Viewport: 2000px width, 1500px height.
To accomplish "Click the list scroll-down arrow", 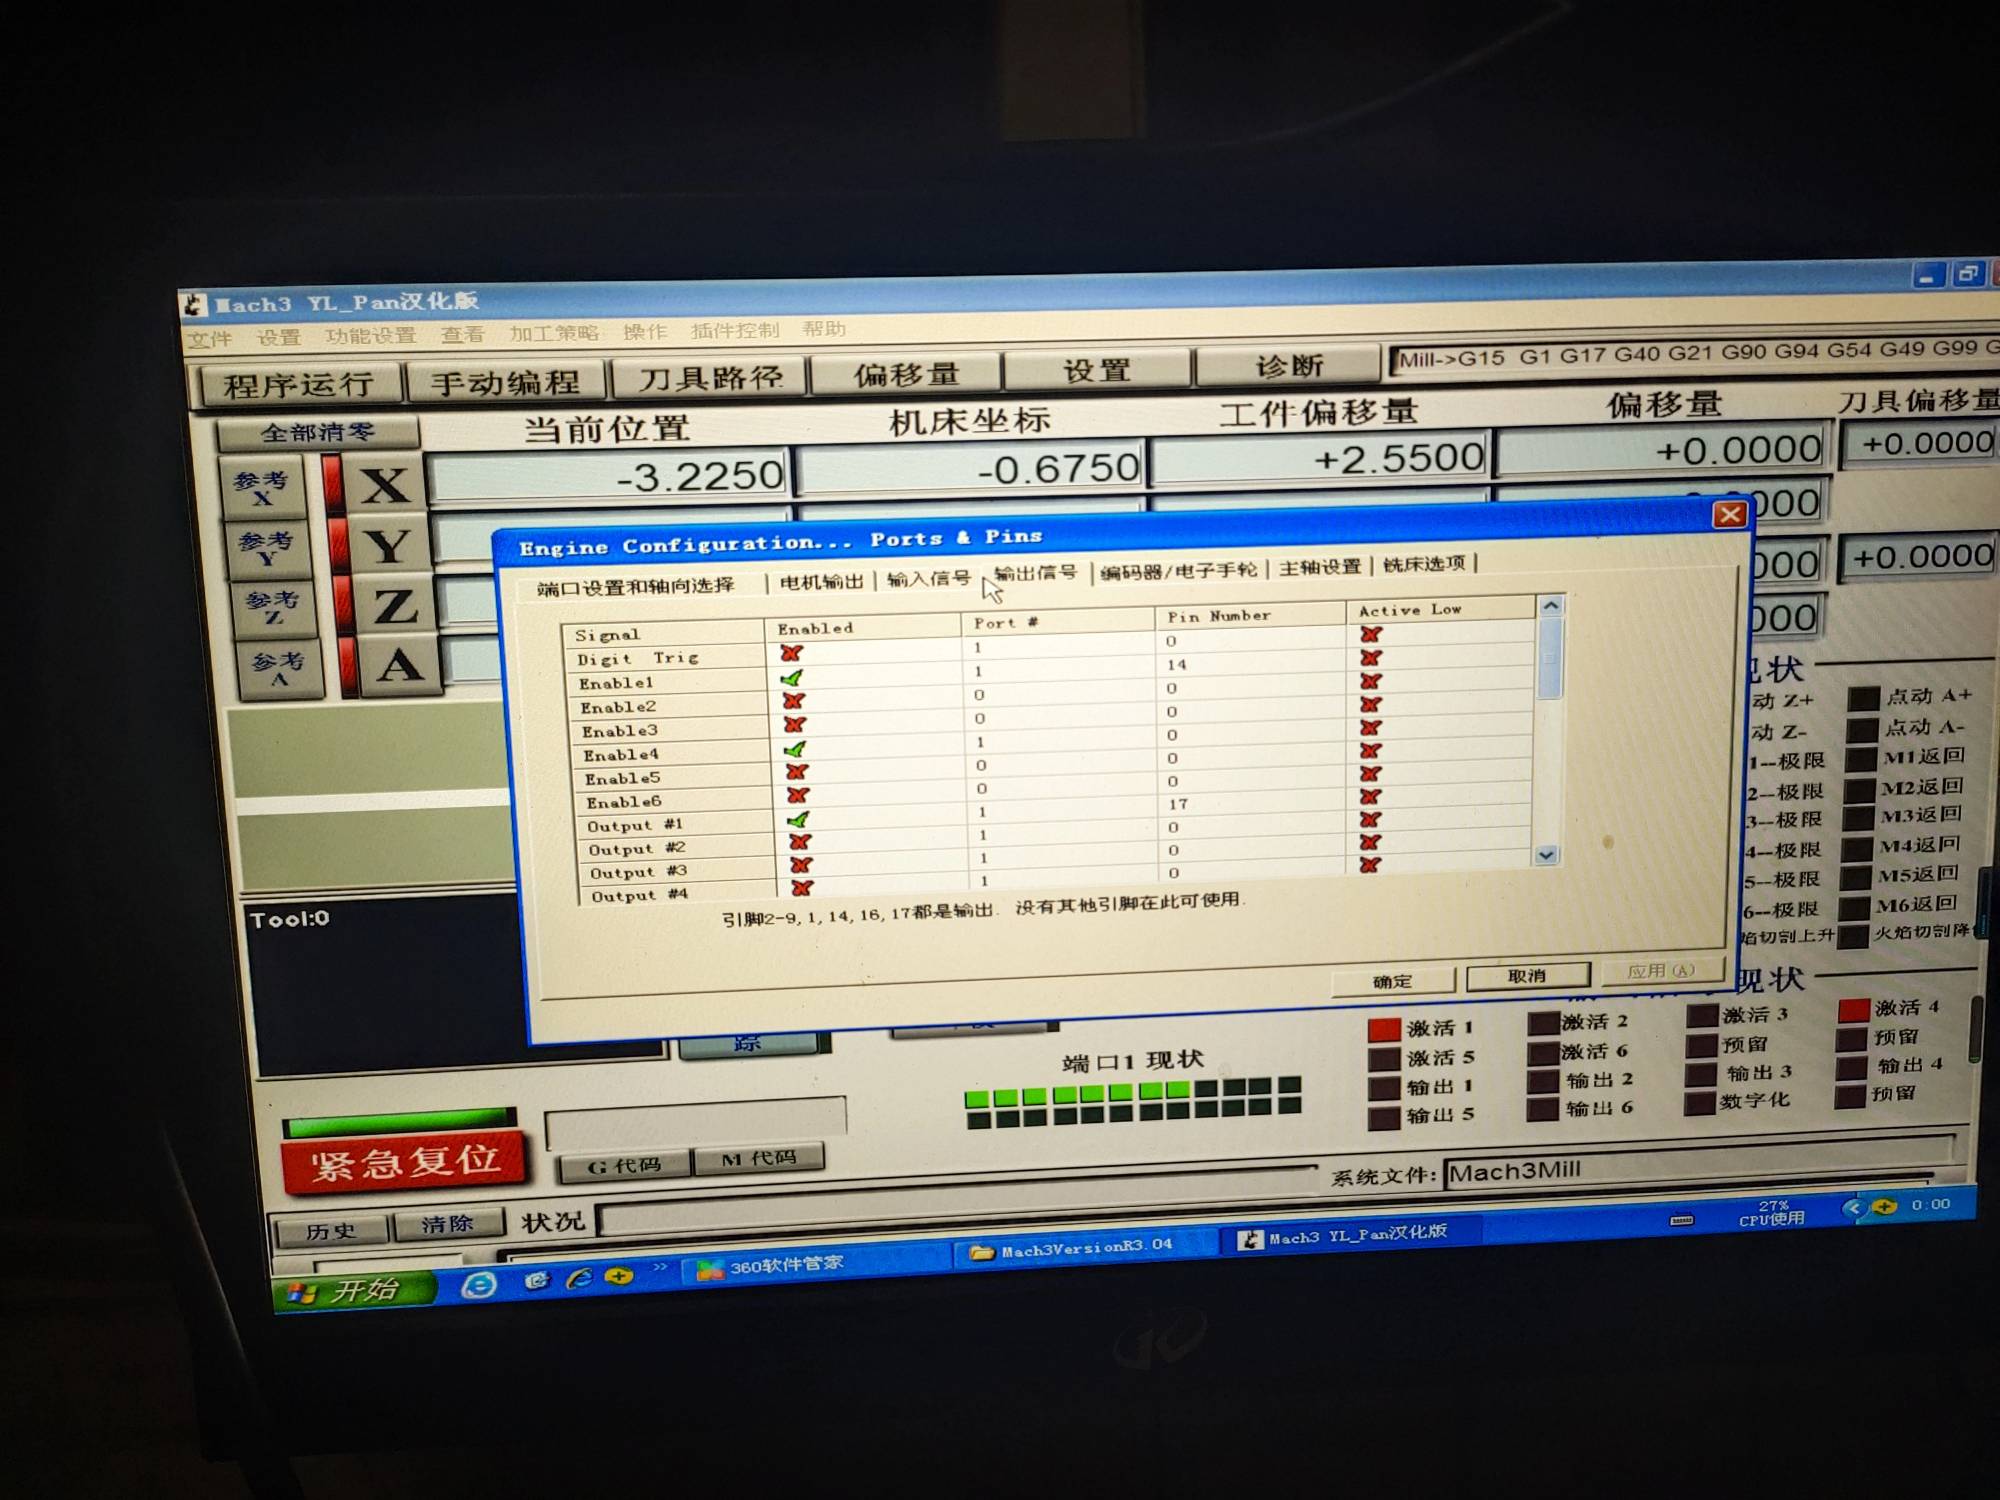I will coord(1546,855).
